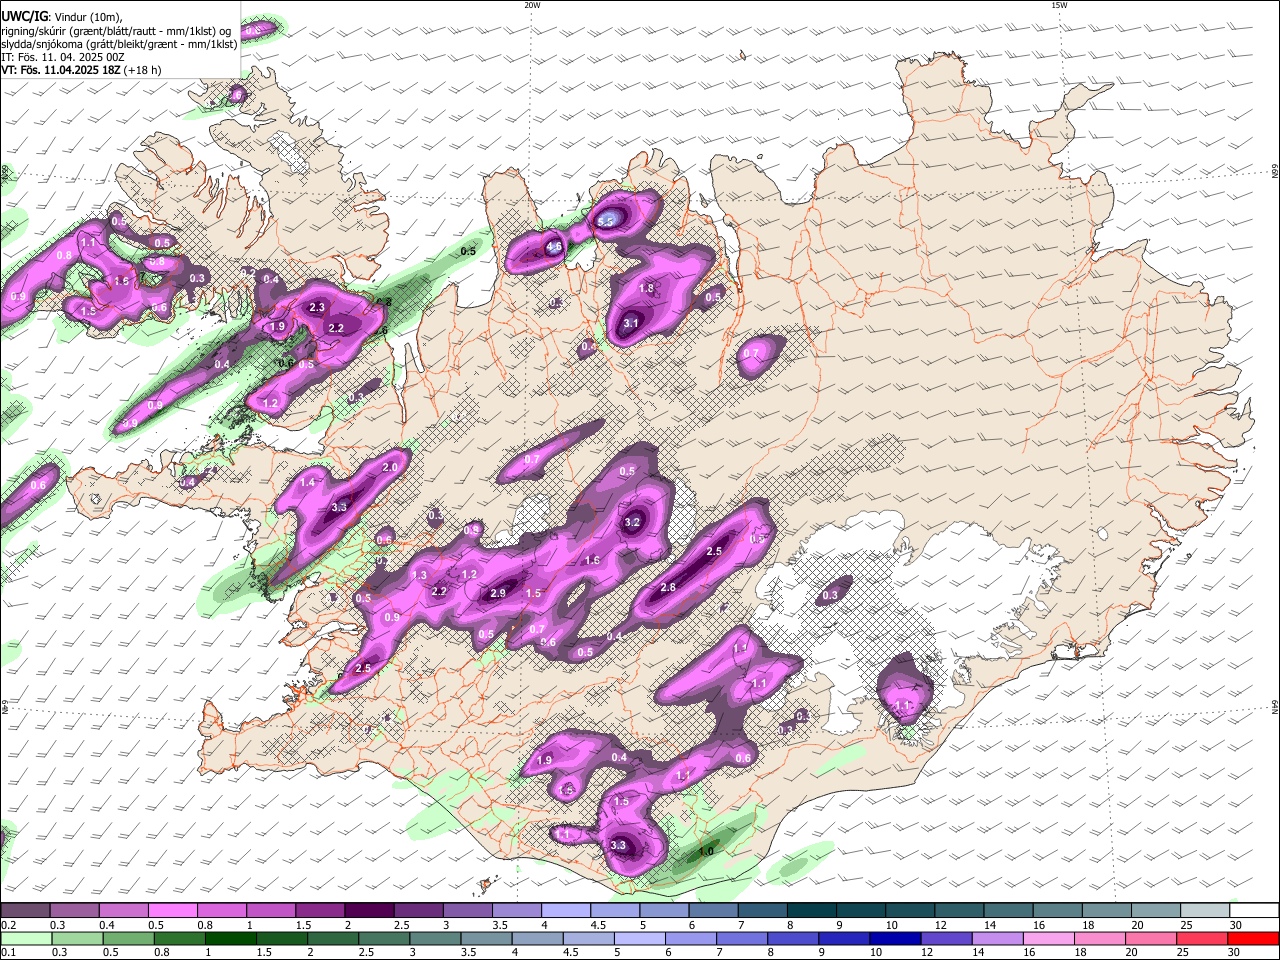Click the '0.2' label on the snow scale

tap(8, 925)
